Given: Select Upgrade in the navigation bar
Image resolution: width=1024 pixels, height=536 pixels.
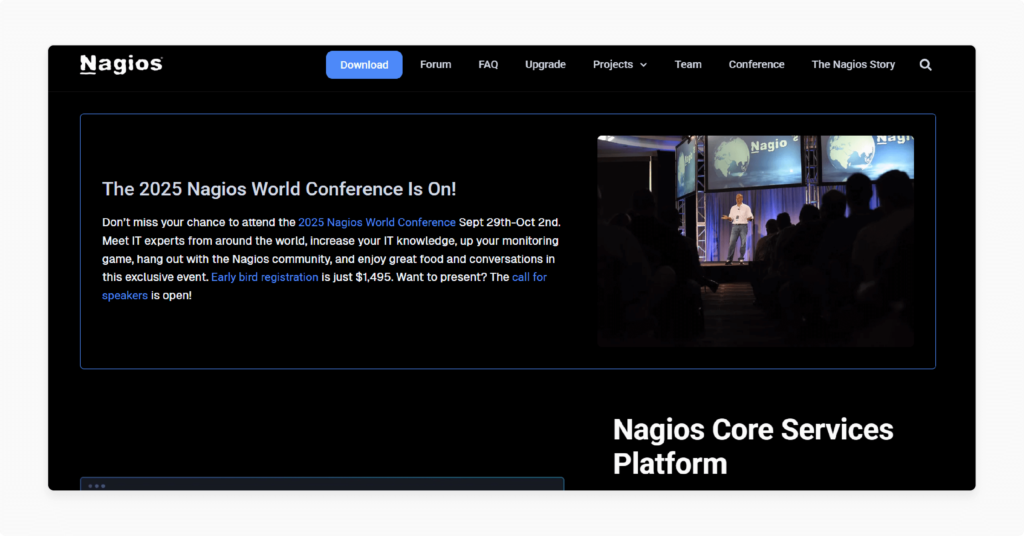Looking at the screenshot, I should coord(545,65).
